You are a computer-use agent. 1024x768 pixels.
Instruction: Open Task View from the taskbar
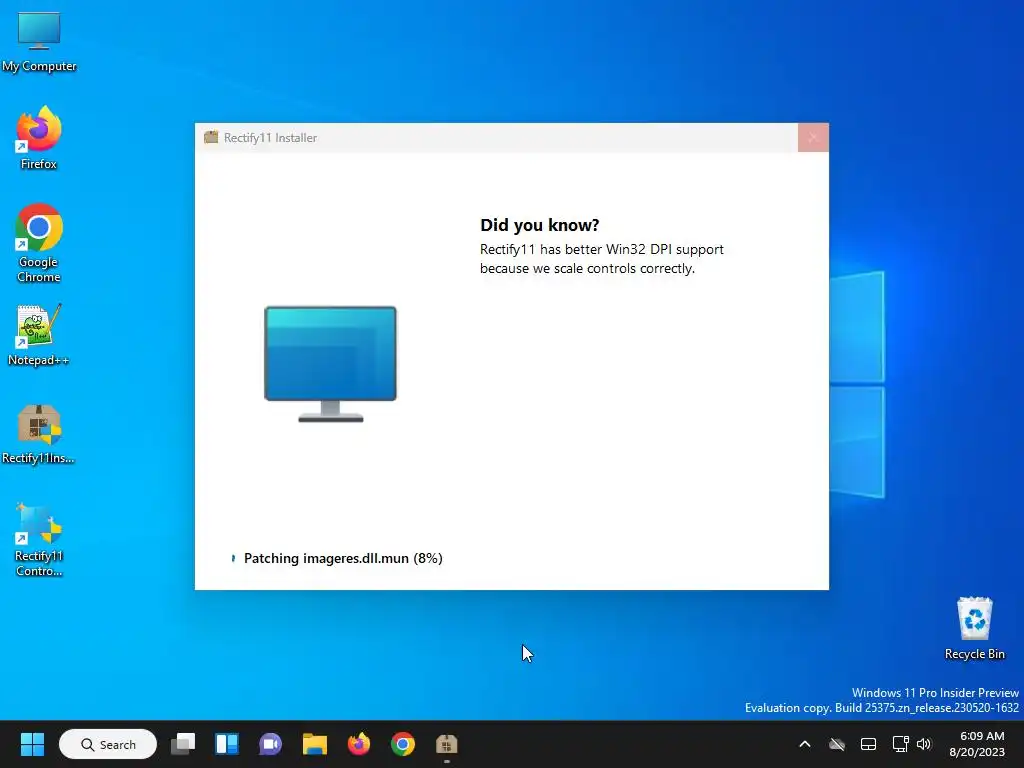[183, 744]
